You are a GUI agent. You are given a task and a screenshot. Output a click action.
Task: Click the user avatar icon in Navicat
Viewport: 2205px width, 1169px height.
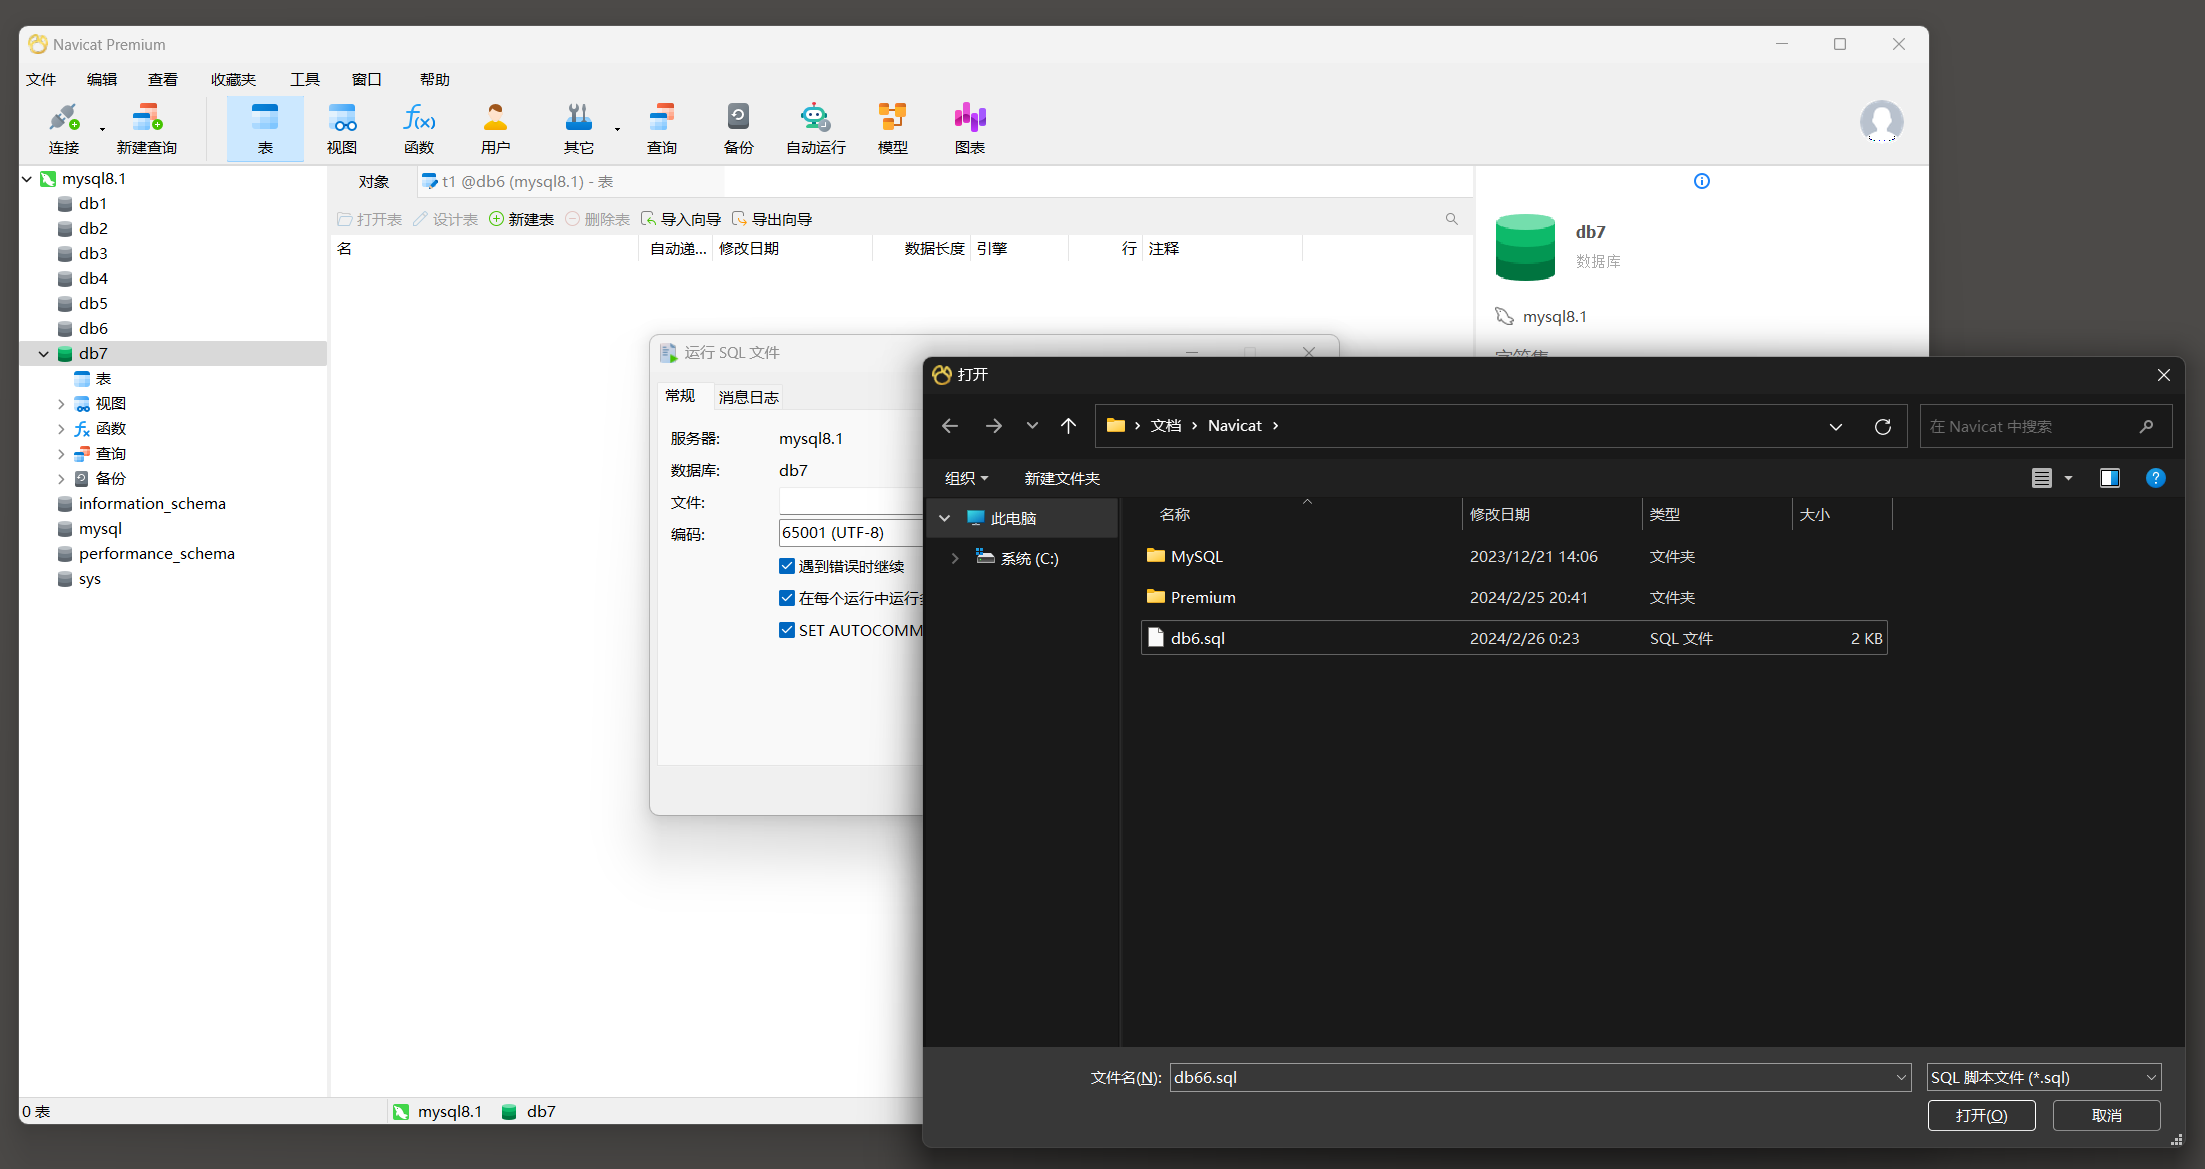[1881, 122]
